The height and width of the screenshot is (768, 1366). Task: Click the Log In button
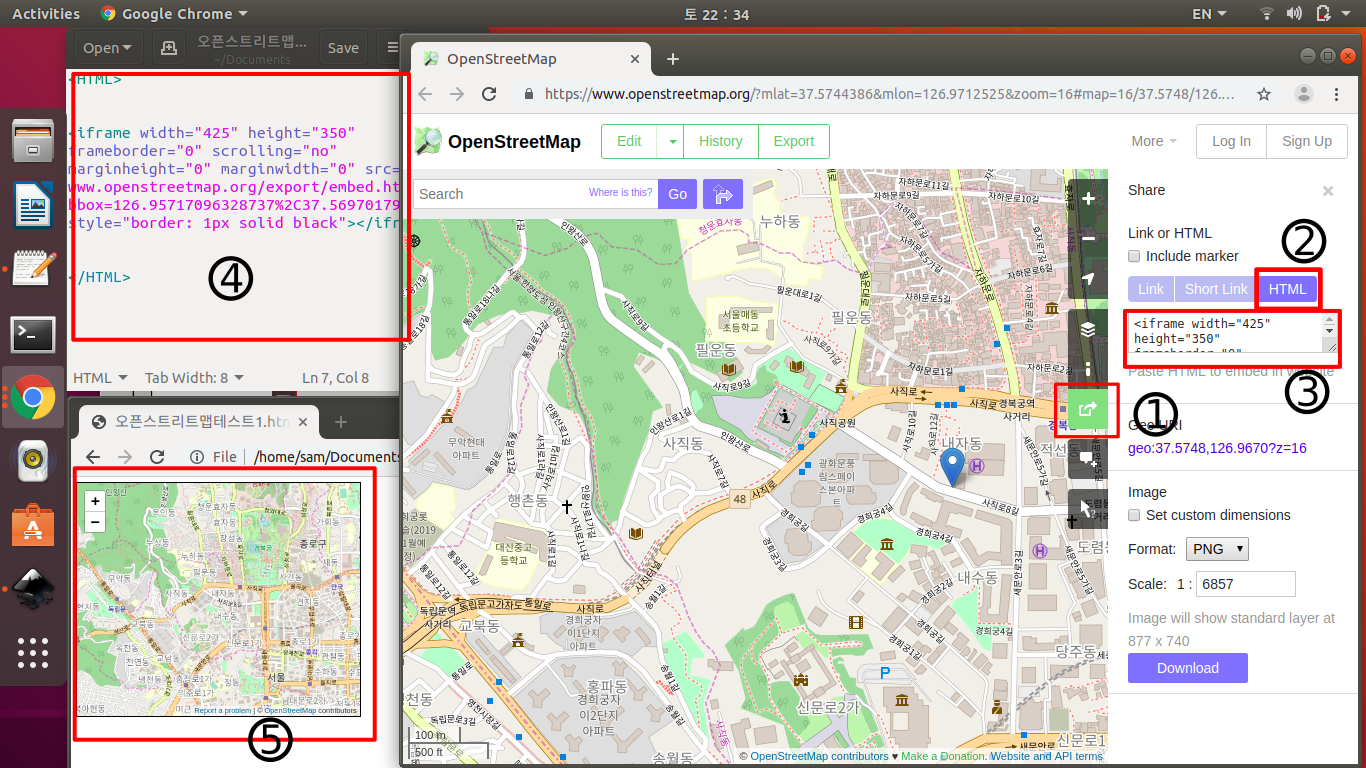click(1231, 141)
